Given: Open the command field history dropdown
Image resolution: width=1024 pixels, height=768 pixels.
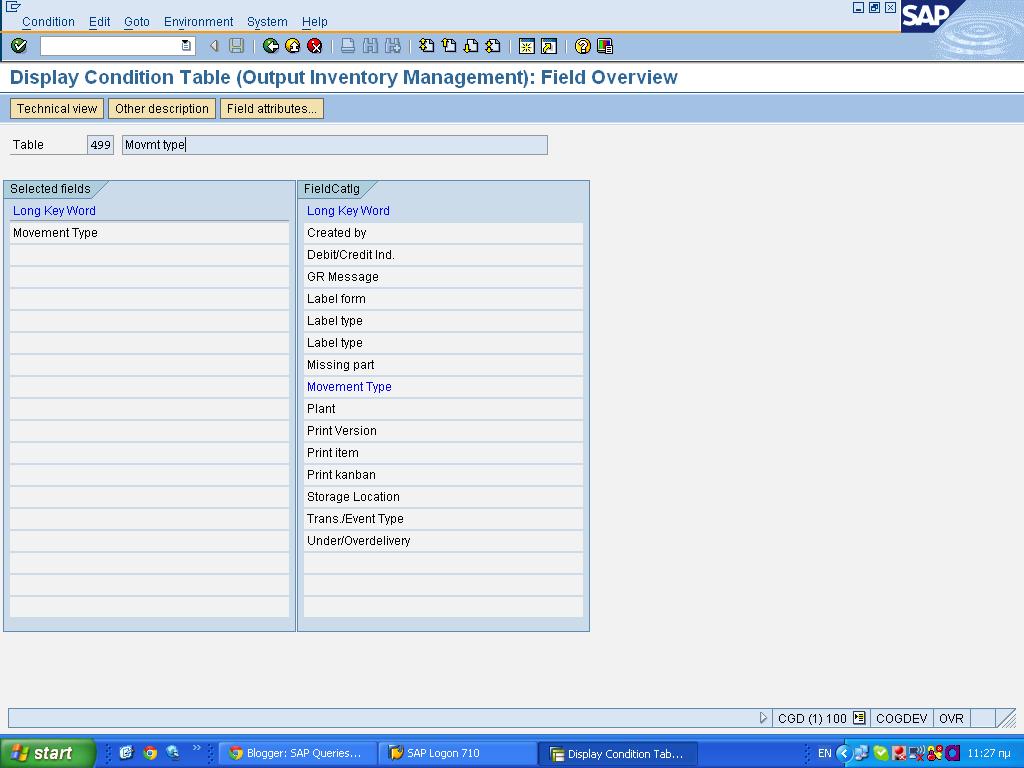Looking at the screenshot, I should (x=186, y=46).
